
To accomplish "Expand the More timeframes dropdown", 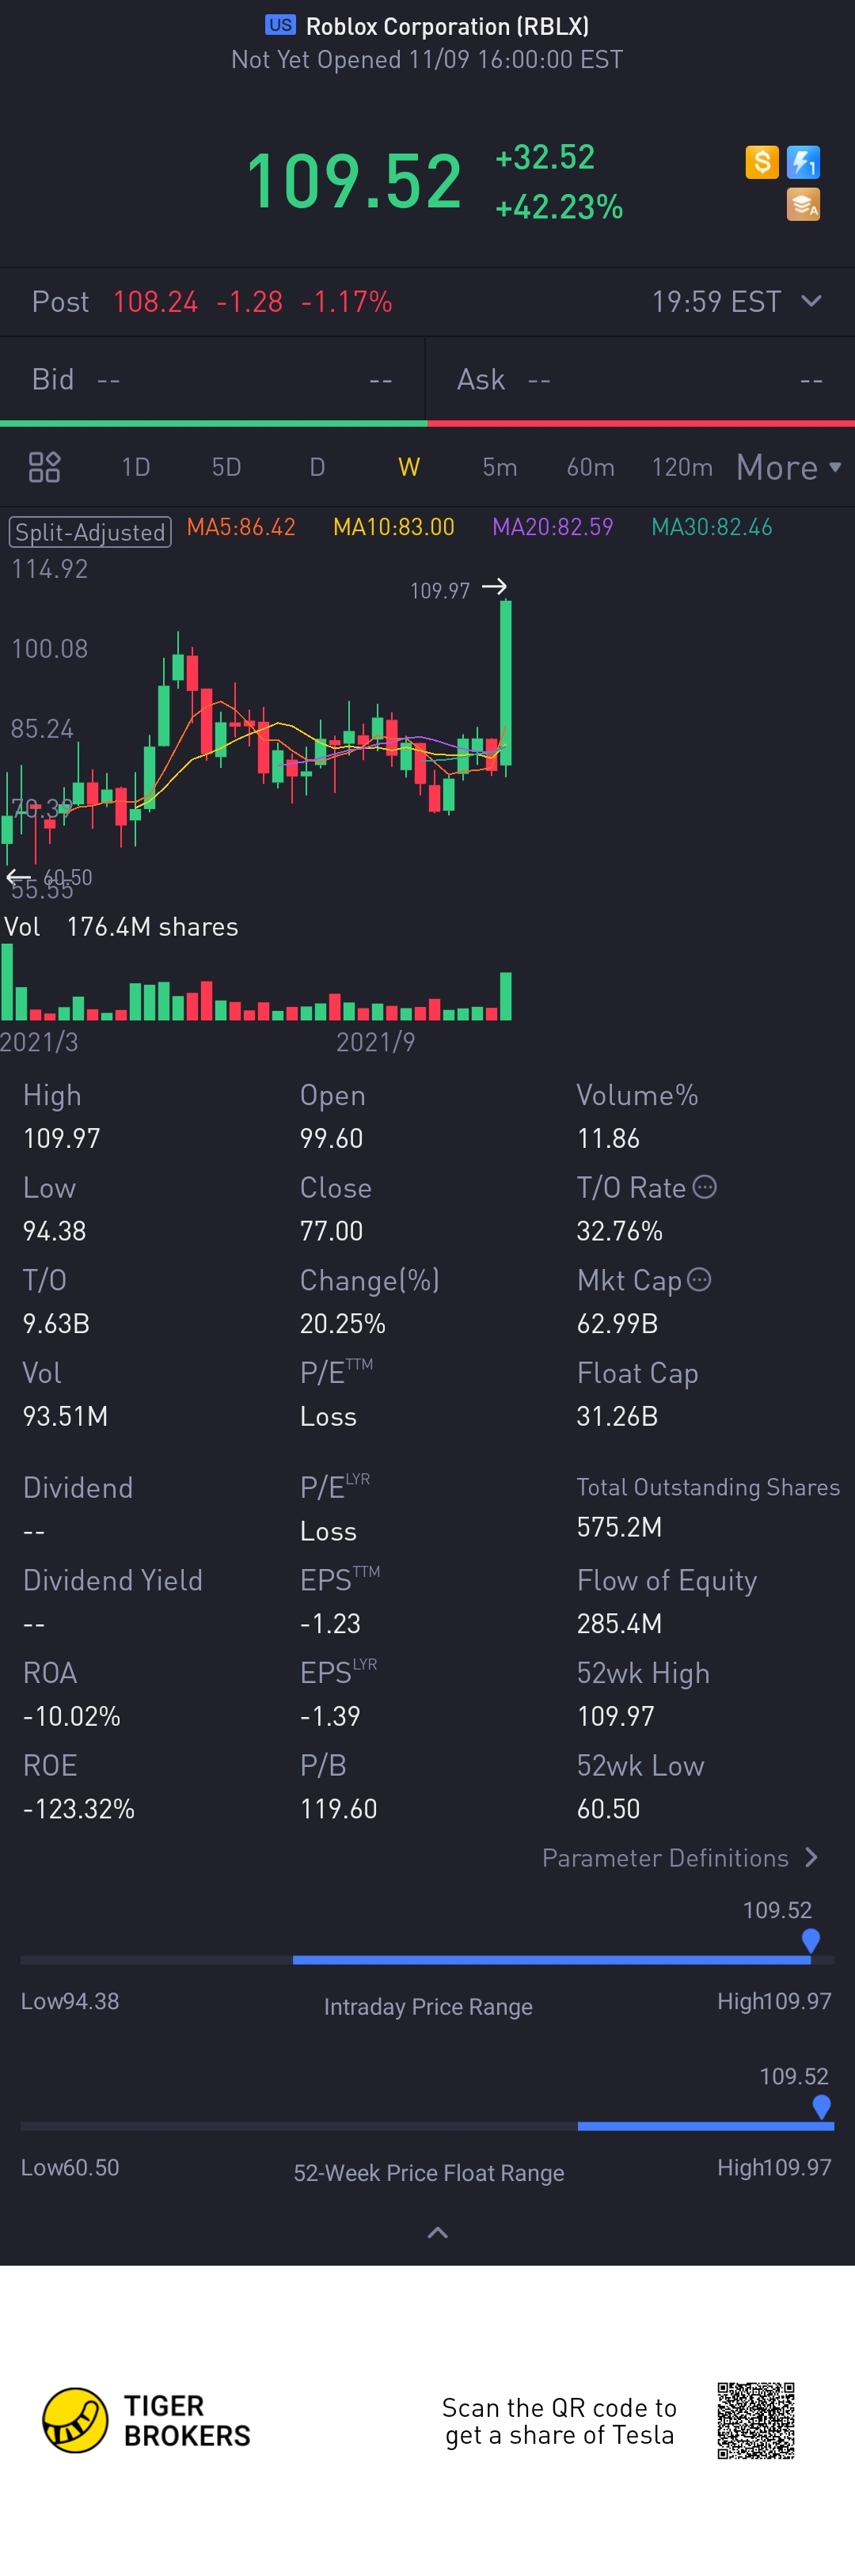I will [788, 467].
